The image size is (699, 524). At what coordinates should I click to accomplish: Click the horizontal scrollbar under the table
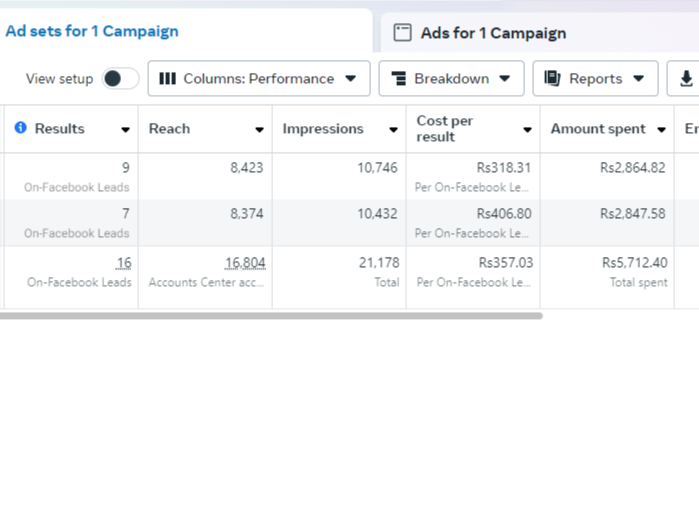tap(270, 316)
